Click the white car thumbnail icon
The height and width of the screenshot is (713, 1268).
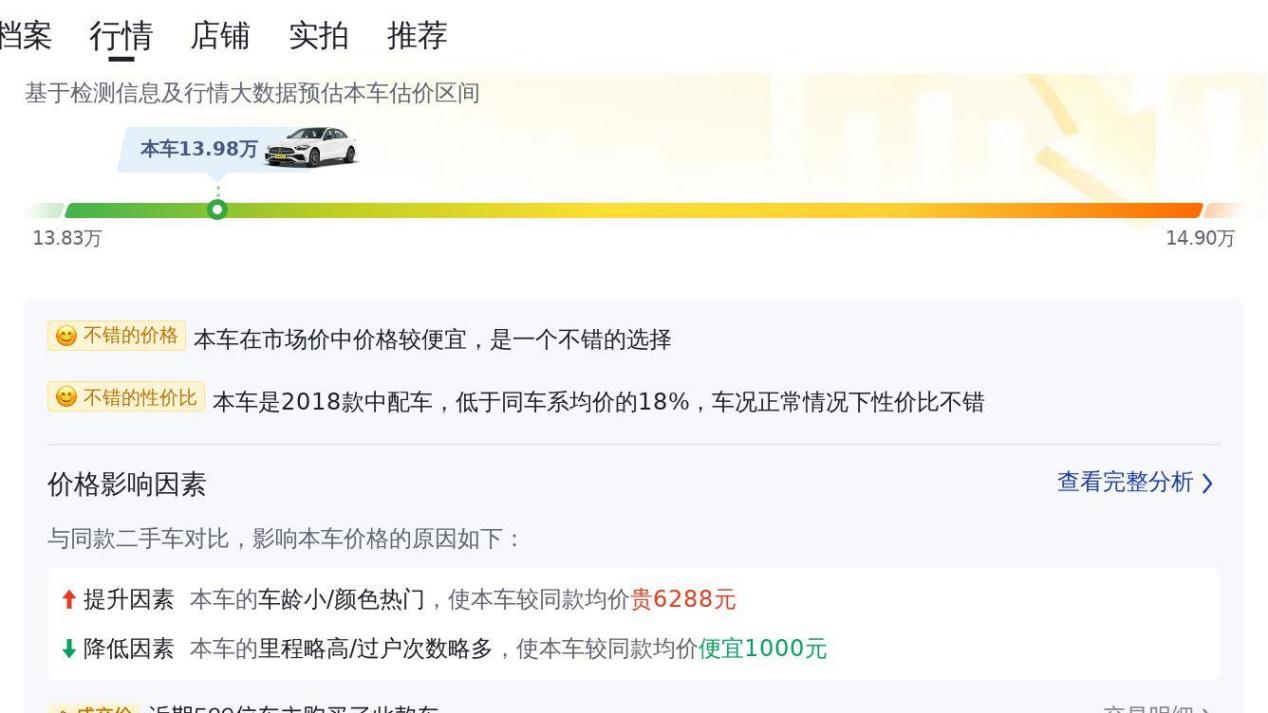pyautogui.click(x=311, y=148)
